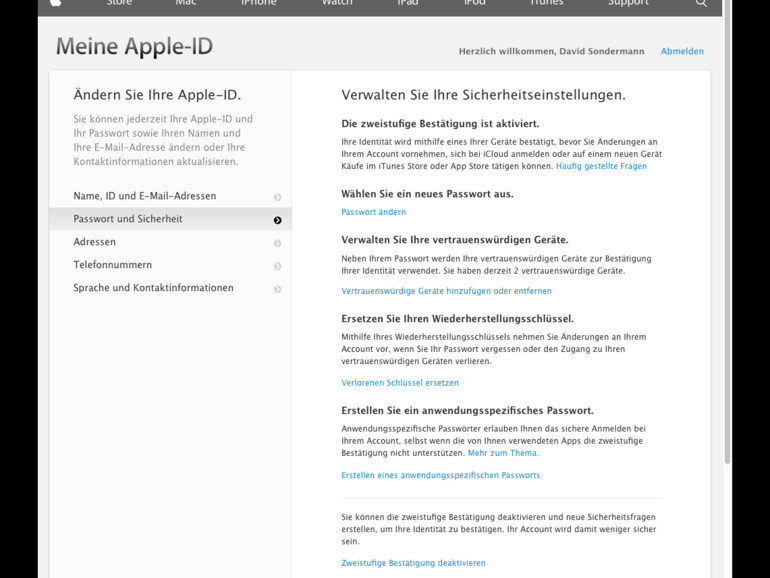Screen dimensions: 770x578
Task: Click Passwort ändern link
Action: click(x=374, y=212)
